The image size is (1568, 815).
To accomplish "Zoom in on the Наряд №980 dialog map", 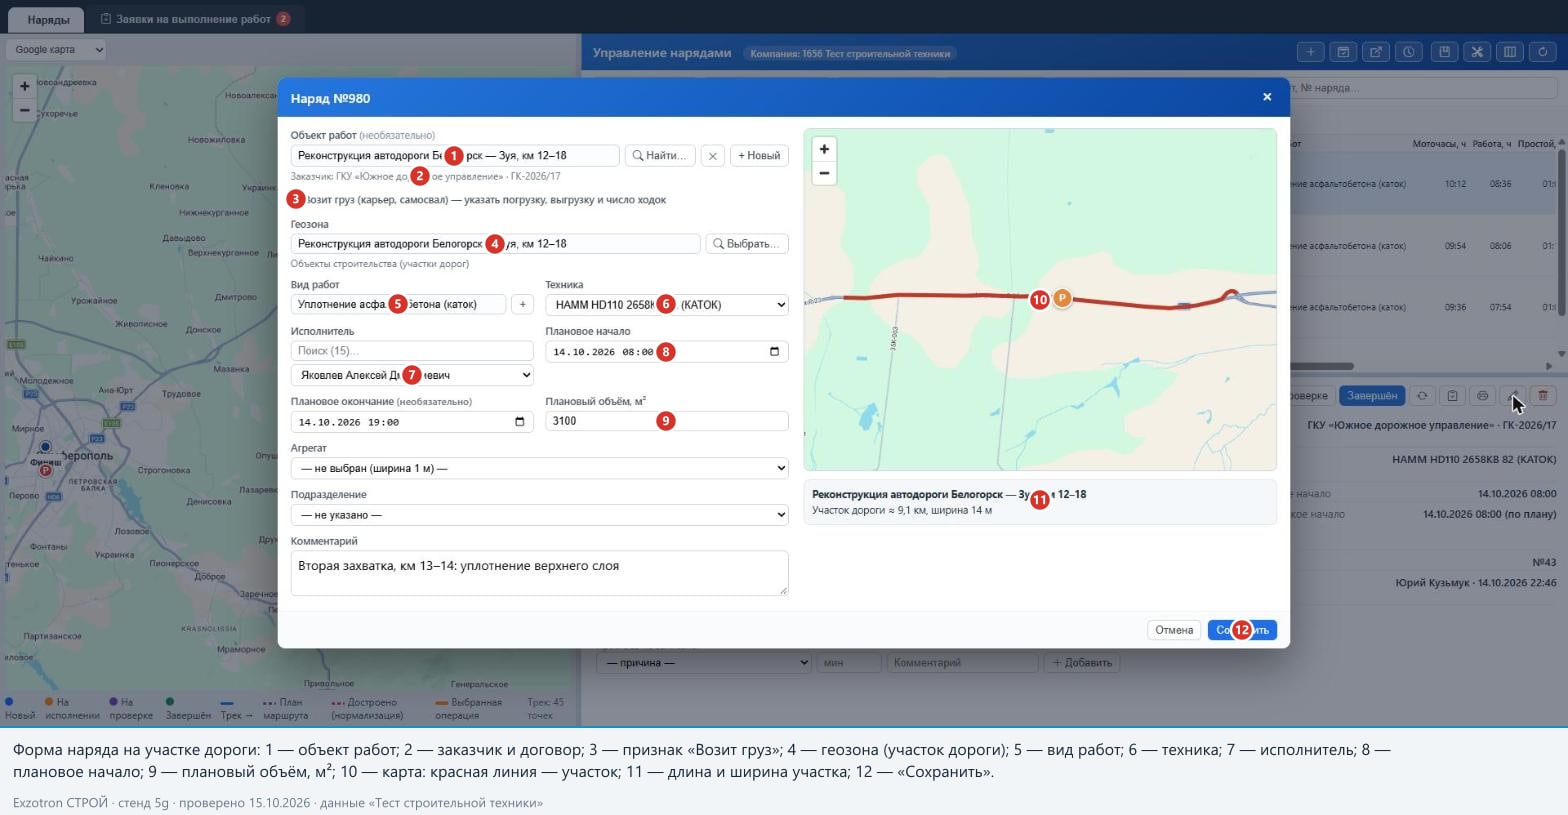I will [x=824, y=149].
